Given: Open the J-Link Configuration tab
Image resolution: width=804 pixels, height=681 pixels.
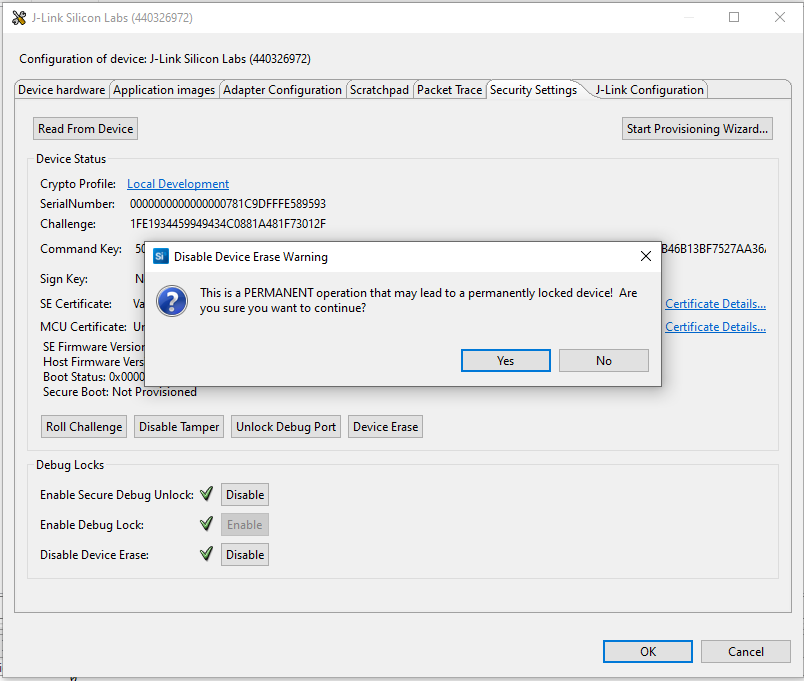Looking at the screenshot, I should (649, 90).
